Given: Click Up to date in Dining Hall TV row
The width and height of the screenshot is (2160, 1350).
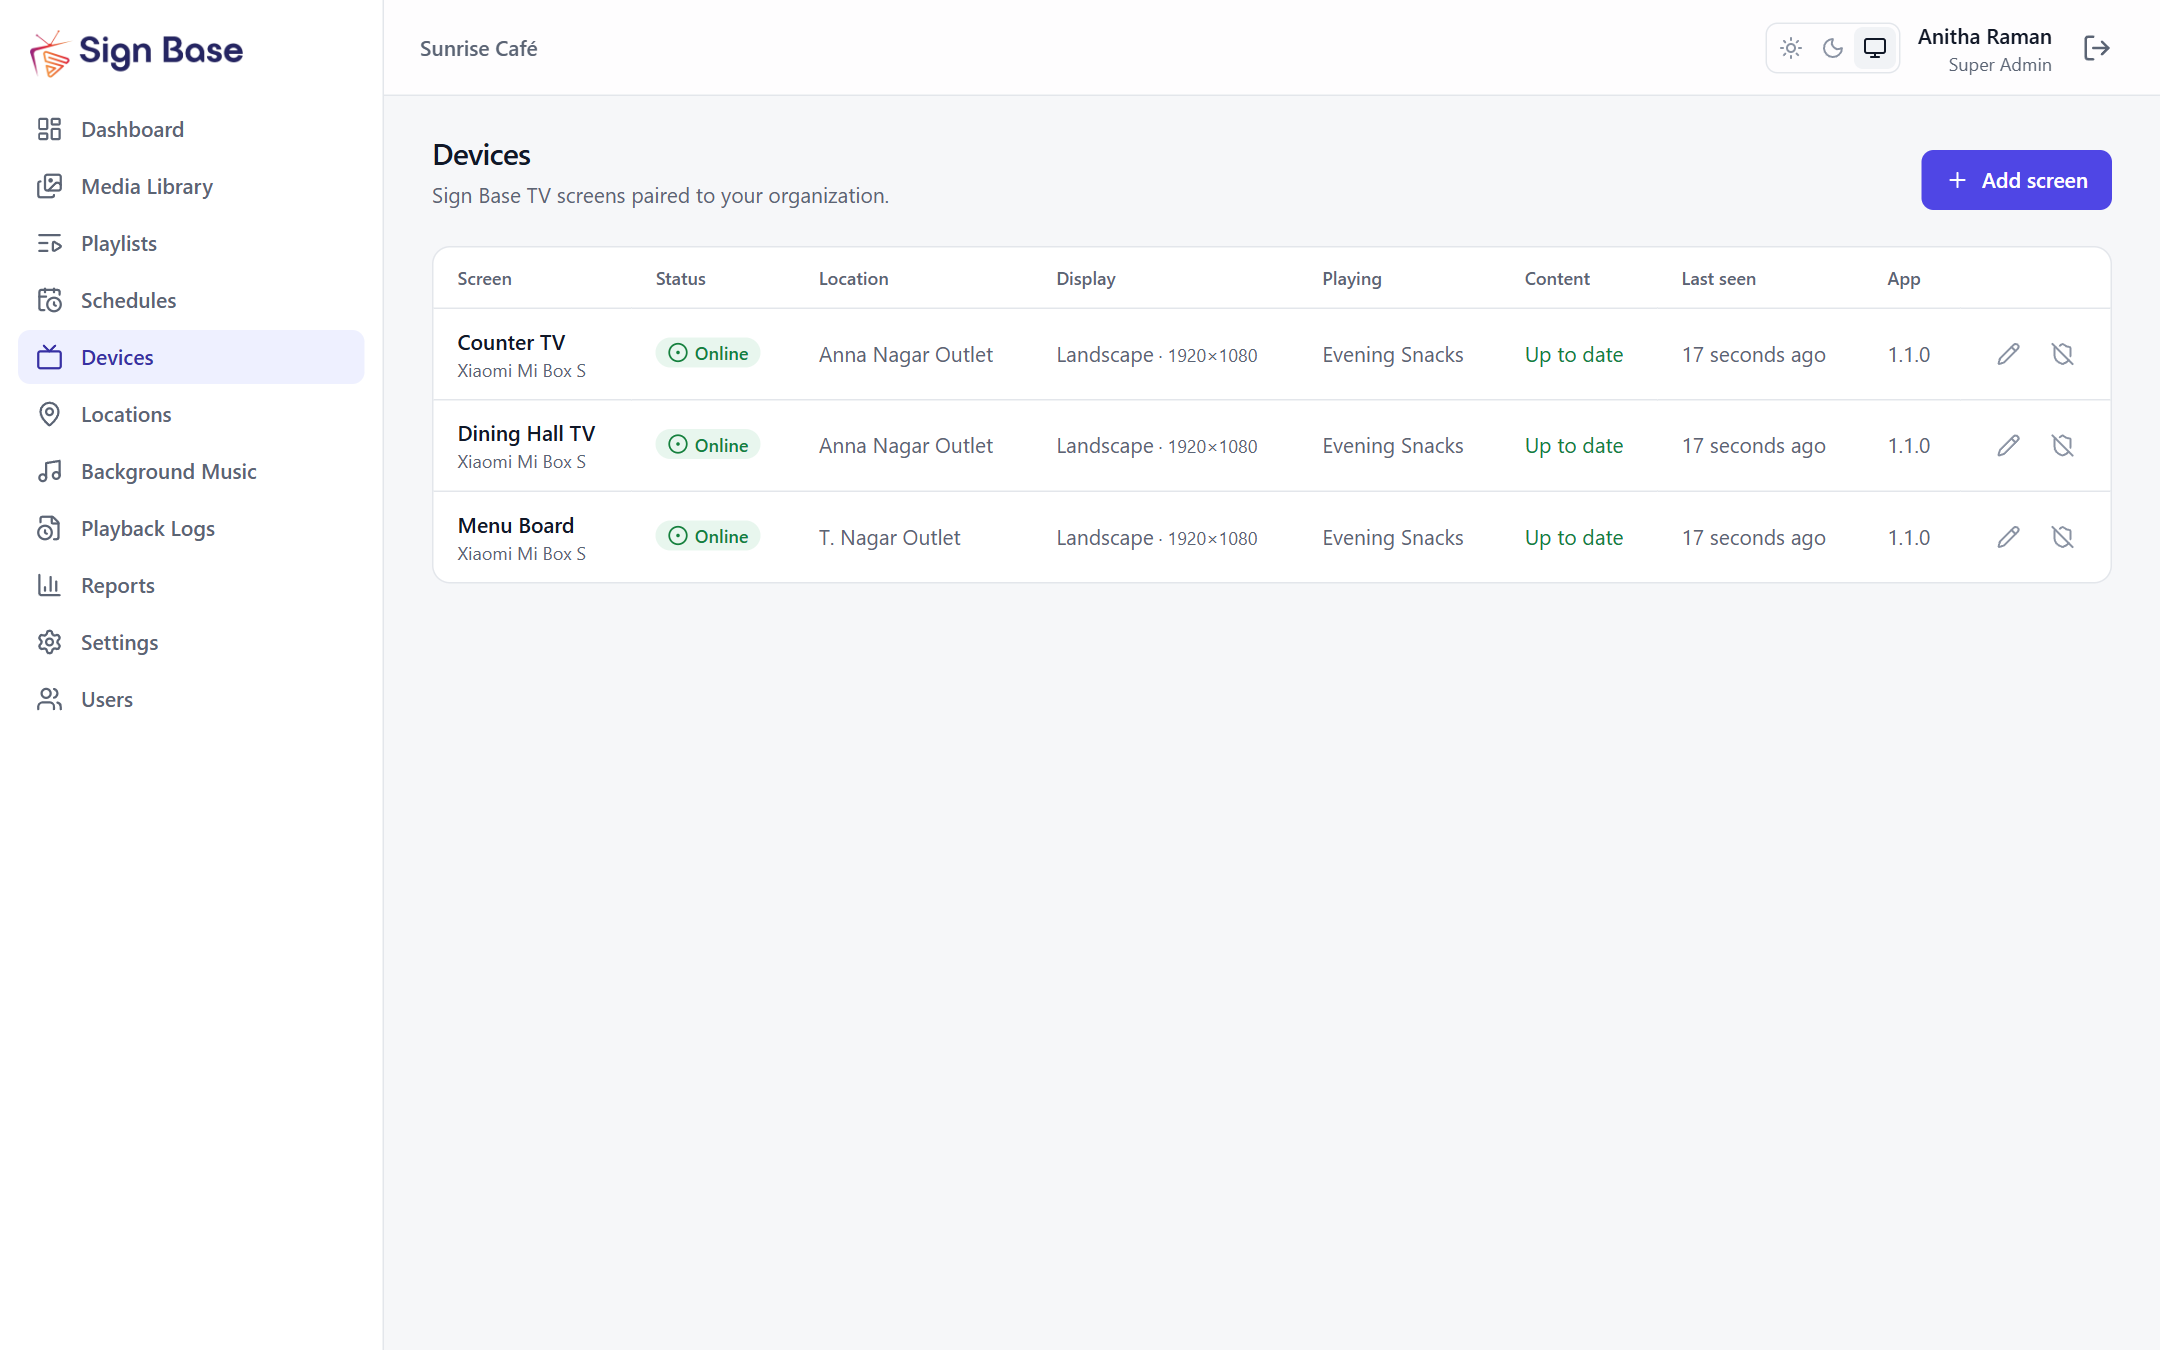Looking at the screenshot, I should tap(1573, 446).
